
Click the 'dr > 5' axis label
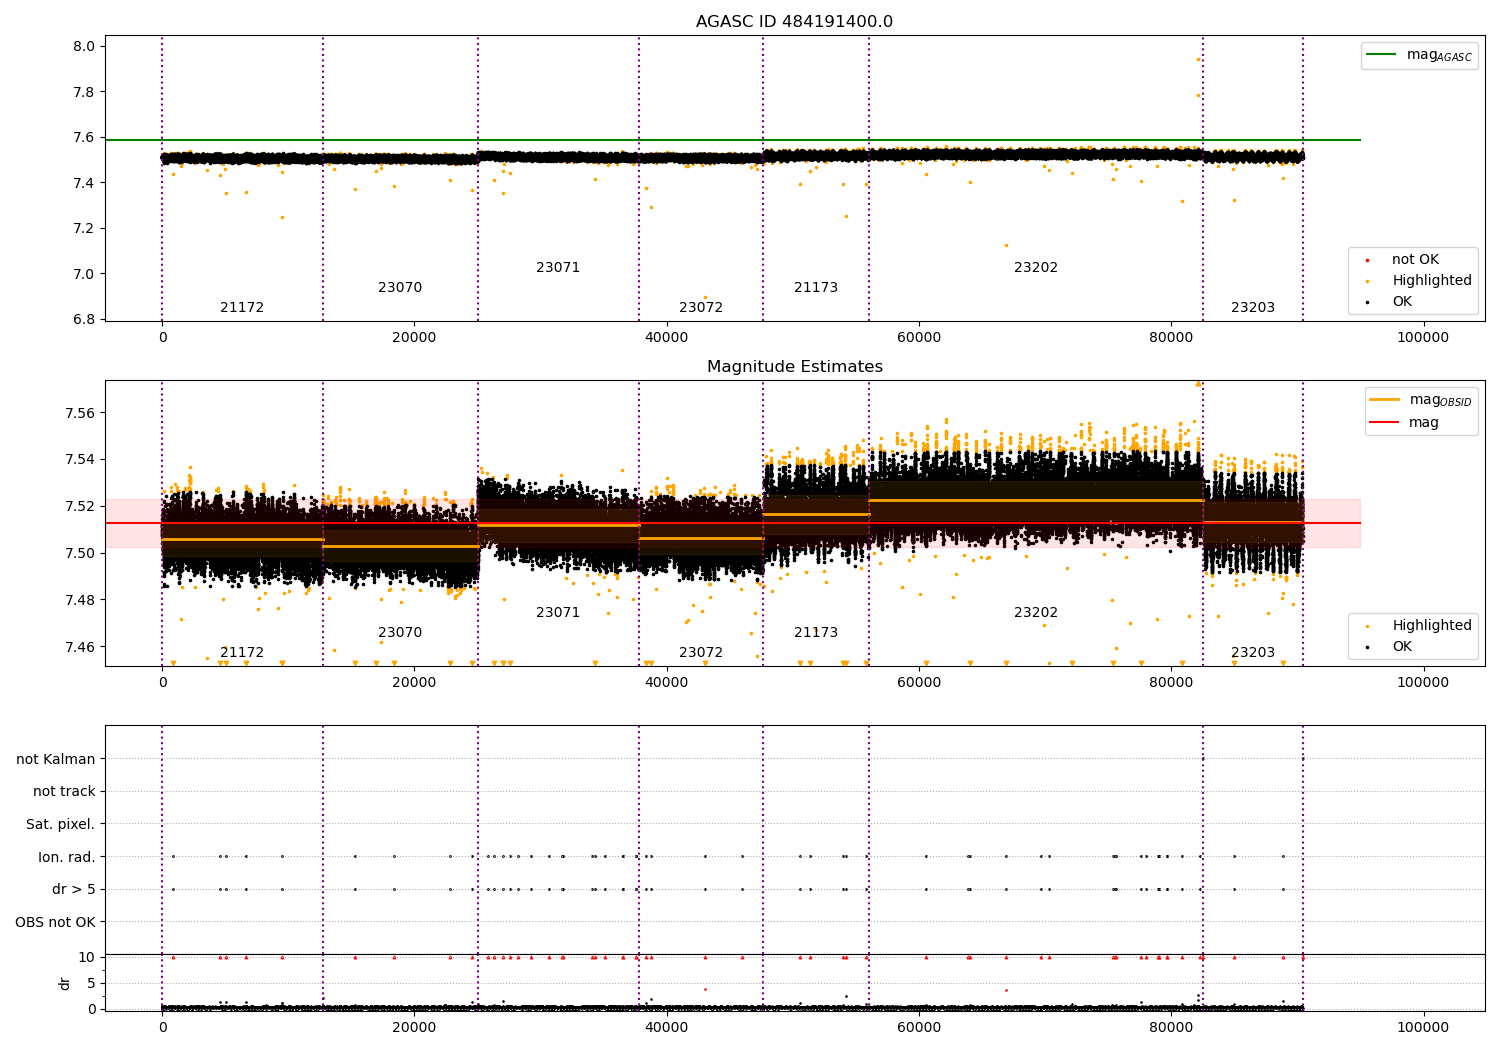74,890
